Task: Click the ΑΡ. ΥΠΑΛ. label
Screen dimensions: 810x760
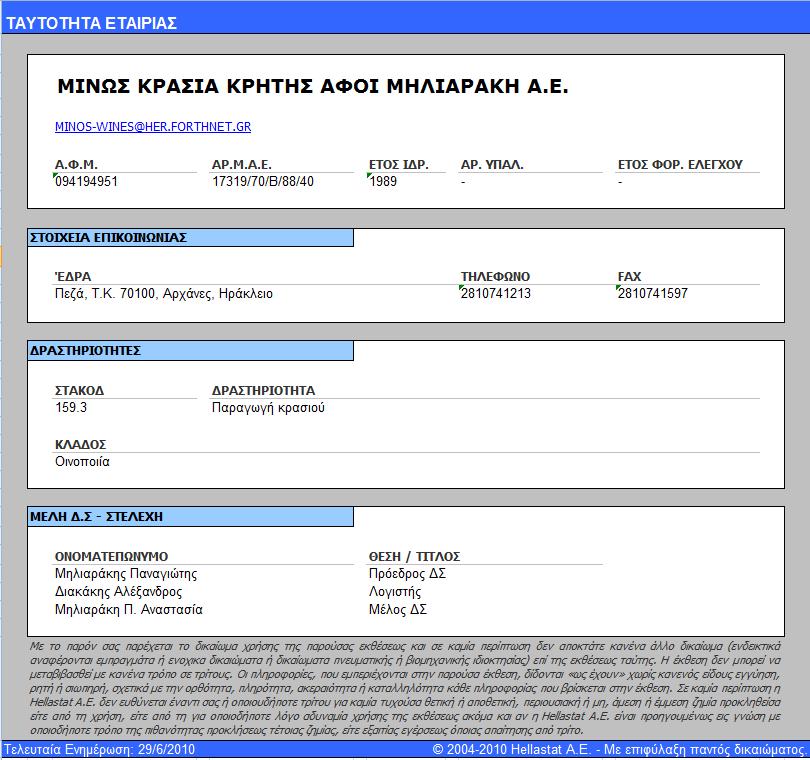Action: [x=492, y=165]
